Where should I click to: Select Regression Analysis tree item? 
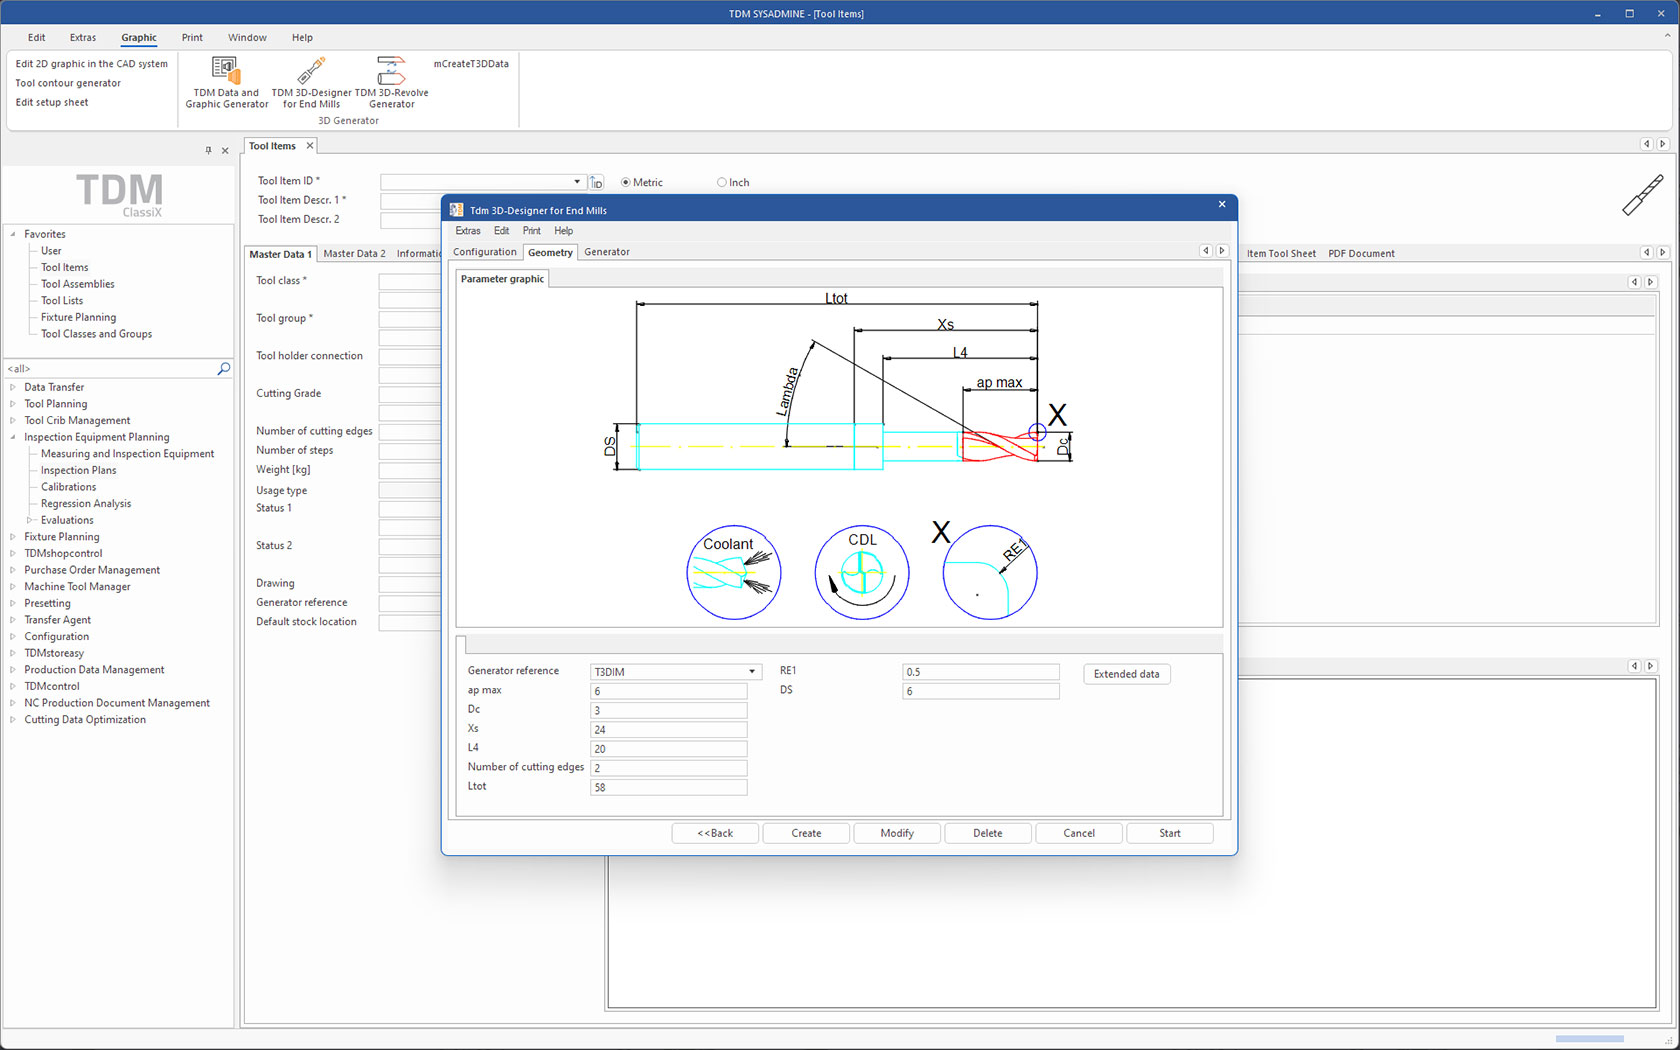pyautogui.click(x=86, y=504)
